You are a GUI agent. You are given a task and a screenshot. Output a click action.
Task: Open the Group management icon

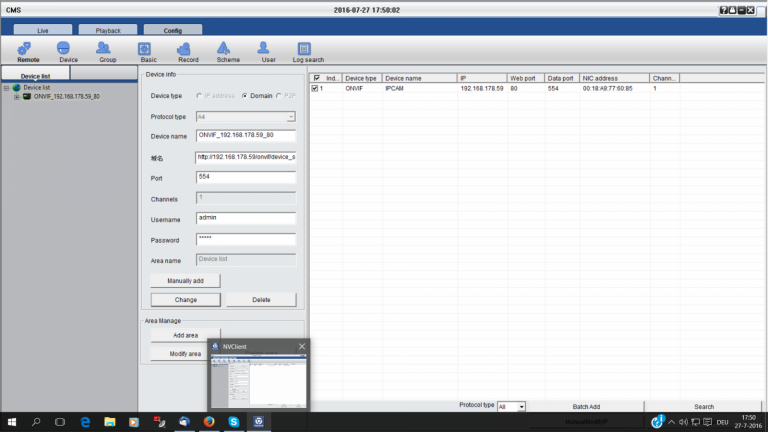coord(107,49)
